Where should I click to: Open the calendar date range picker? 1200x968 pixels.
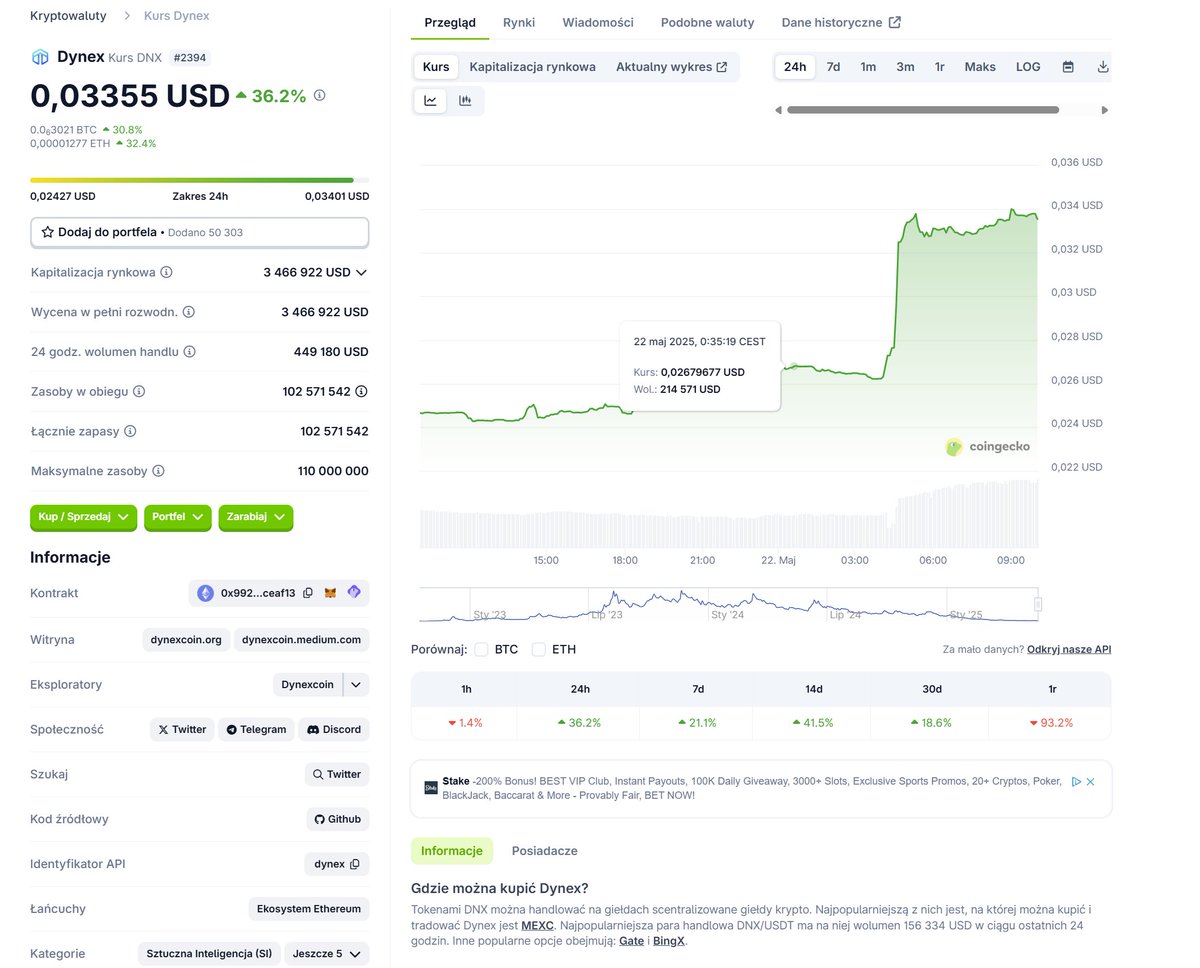1068,67
